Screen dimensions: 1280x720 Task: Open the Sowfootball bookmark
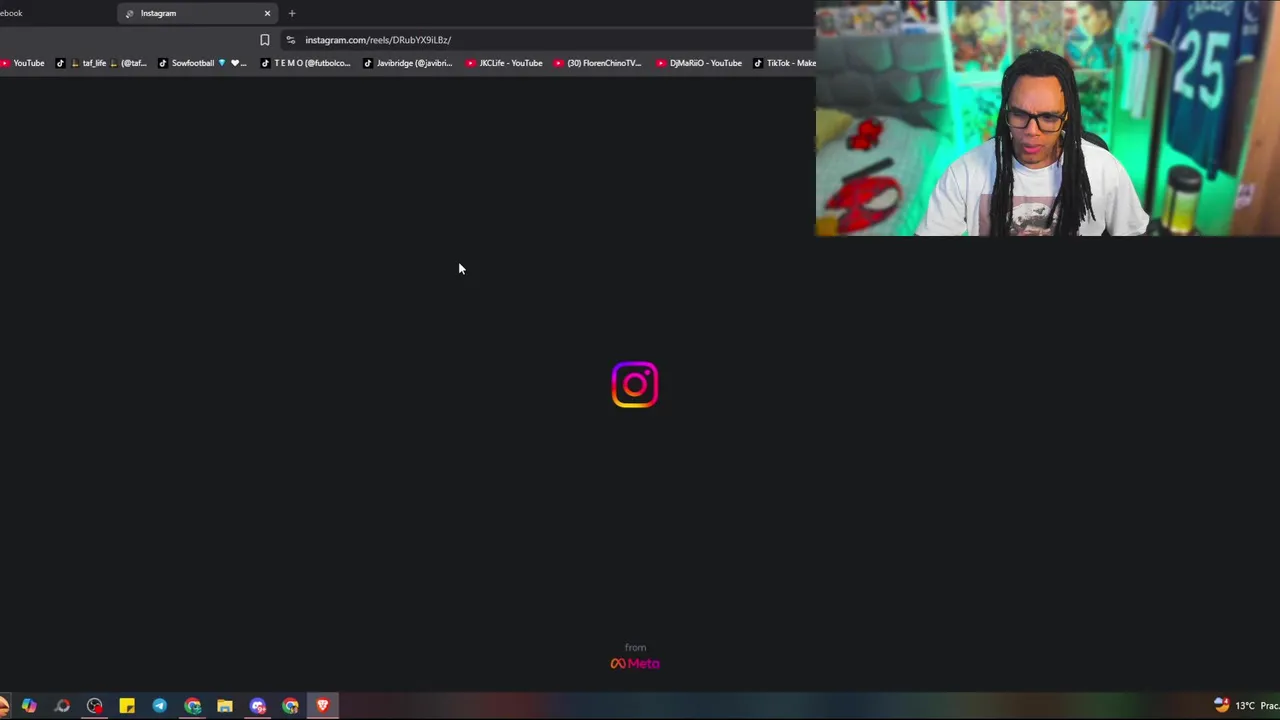(201, 63)
